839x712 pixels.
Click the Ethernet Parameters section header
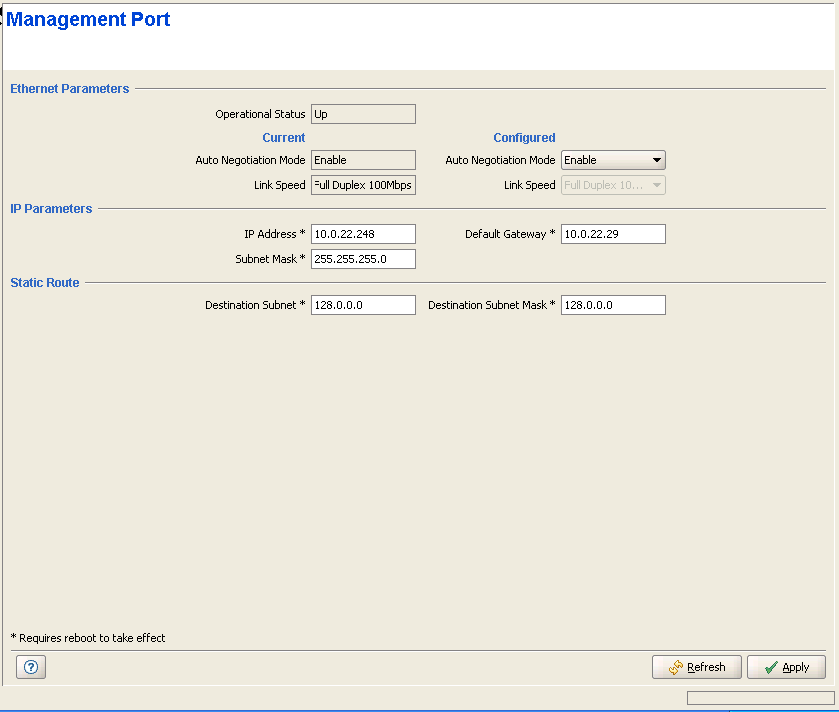click(70, 89)
